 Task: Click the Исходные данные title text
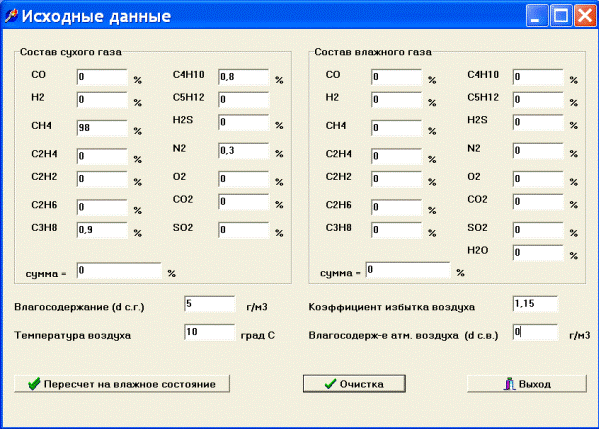[x=96, y=16]
